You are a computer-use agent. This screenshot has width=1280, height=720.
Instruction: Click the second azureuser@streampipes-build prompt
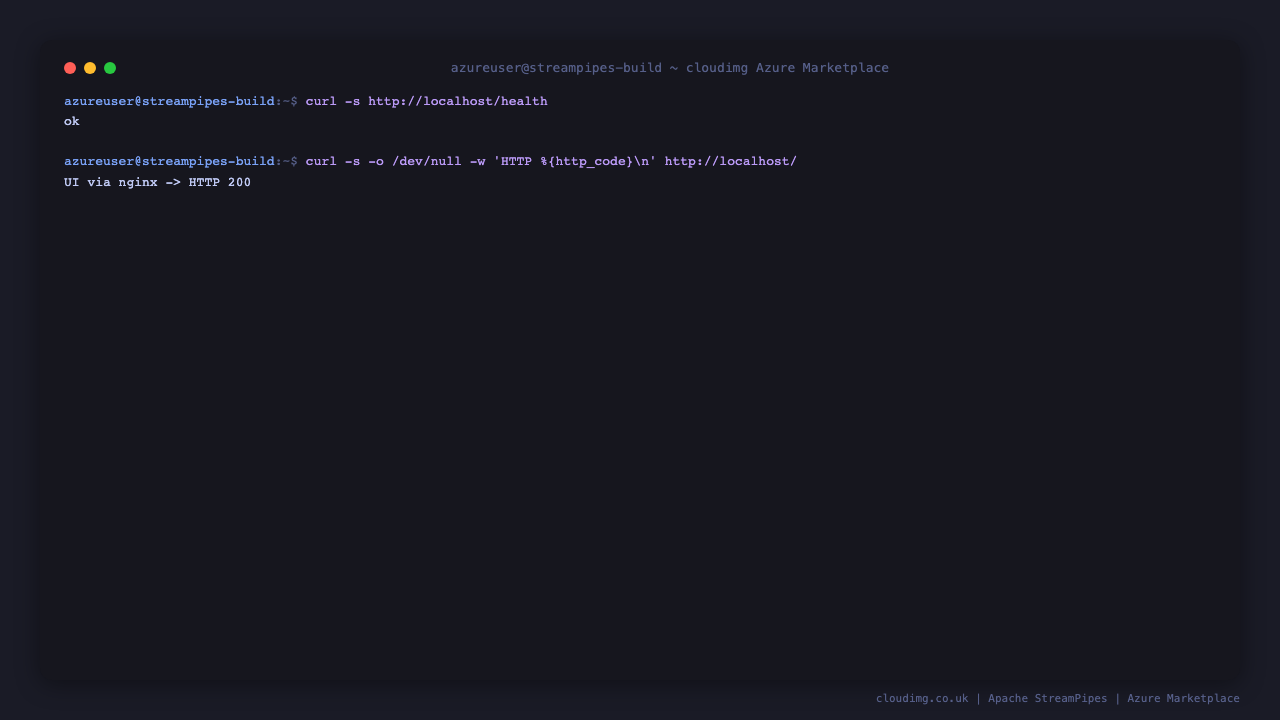click(x=181, y=161)
